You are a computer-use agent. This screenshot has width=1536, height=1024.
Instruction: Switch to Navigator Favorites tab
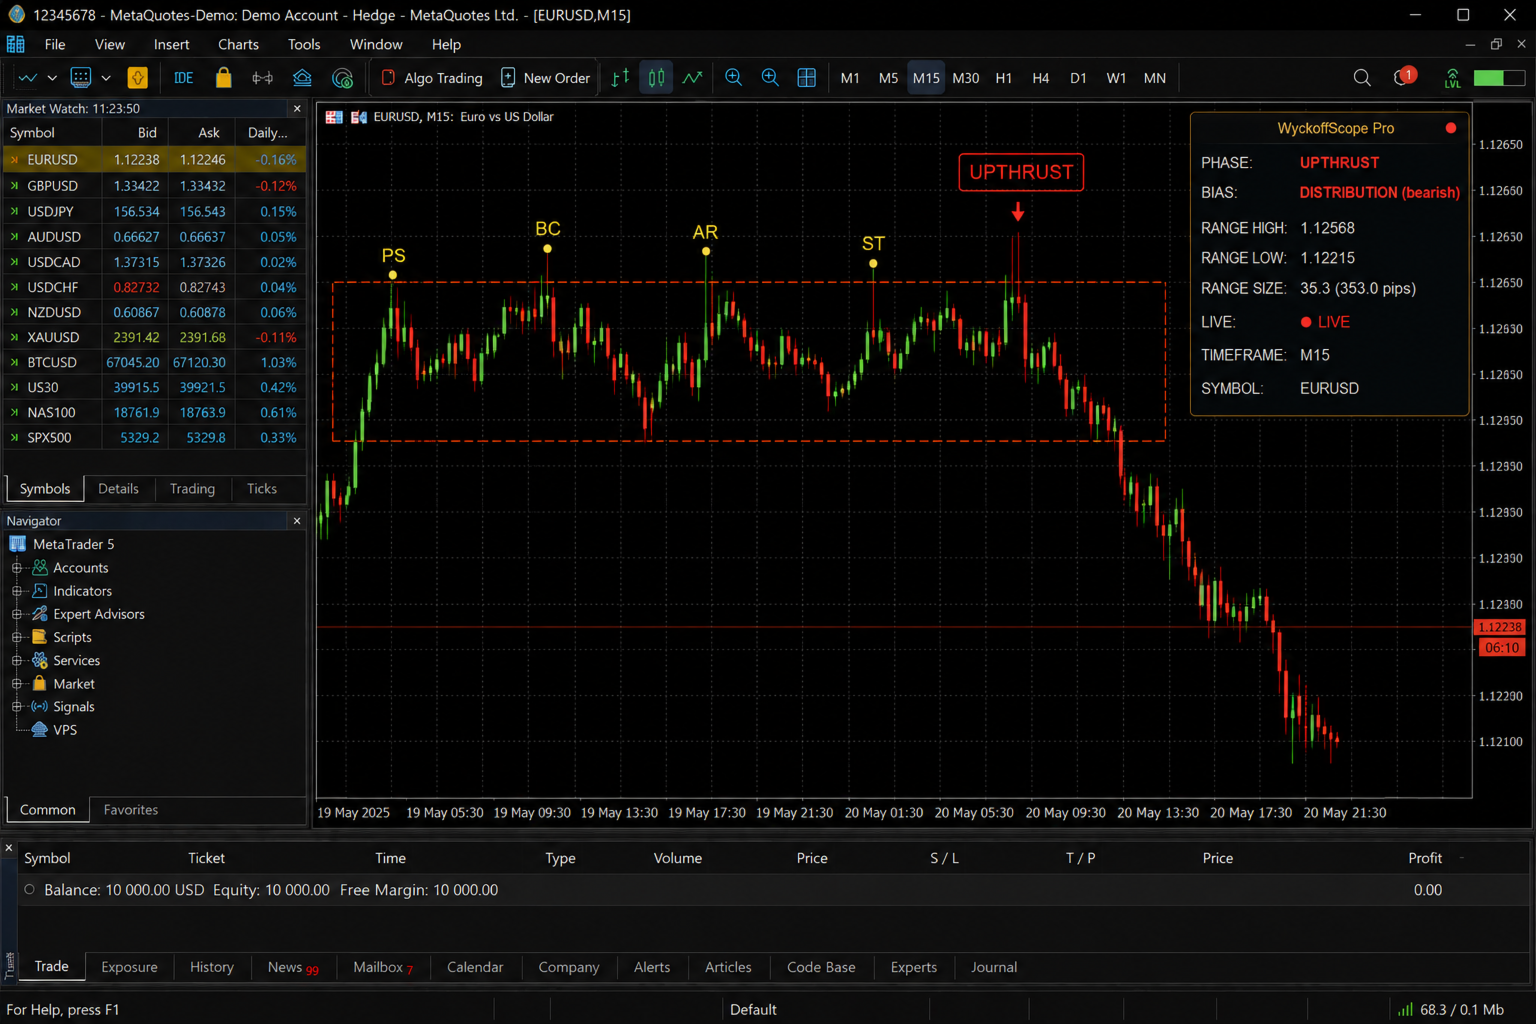pos(131,810)
